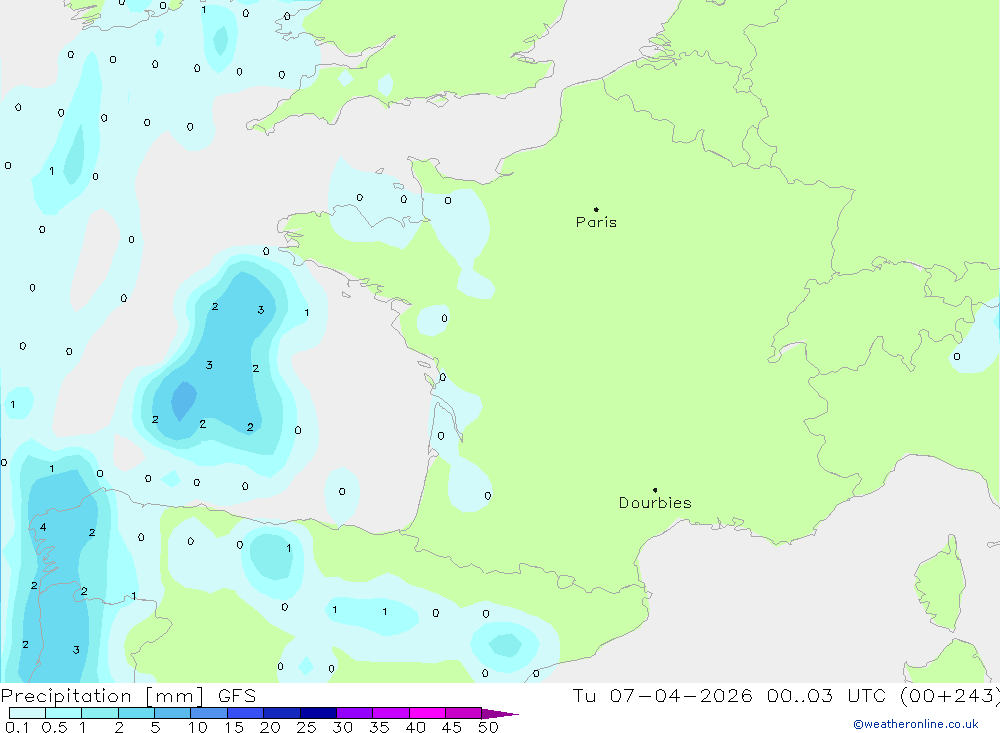
Task: Pick the 35–40 mm violet legend swatch
Action: tap(391, 713)
